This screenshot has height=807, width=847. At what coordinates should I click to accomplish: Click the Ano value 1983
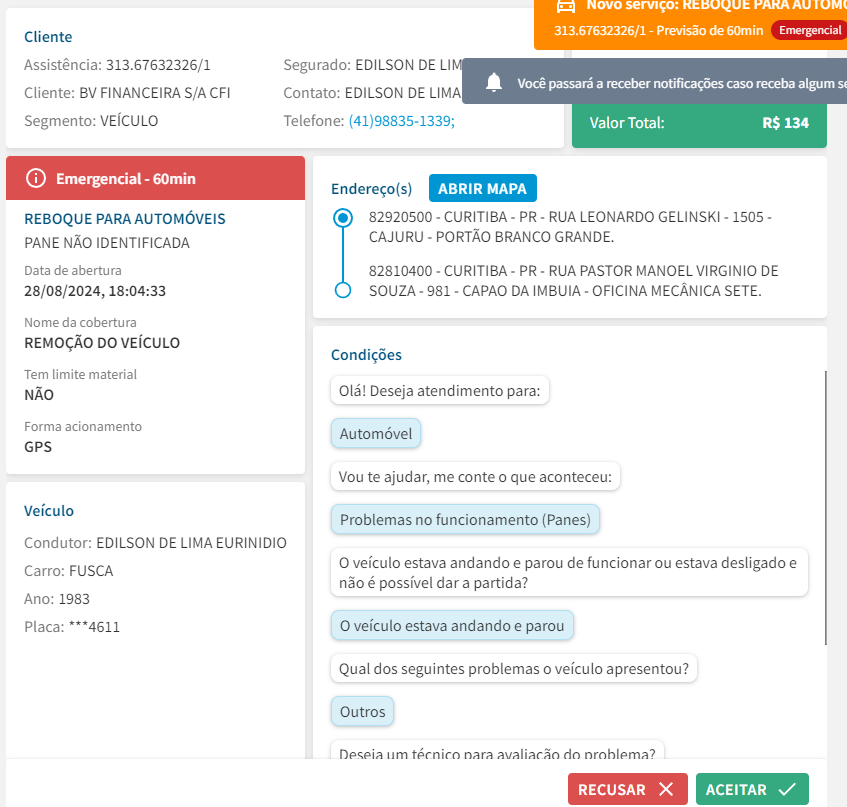click(74, 599)
